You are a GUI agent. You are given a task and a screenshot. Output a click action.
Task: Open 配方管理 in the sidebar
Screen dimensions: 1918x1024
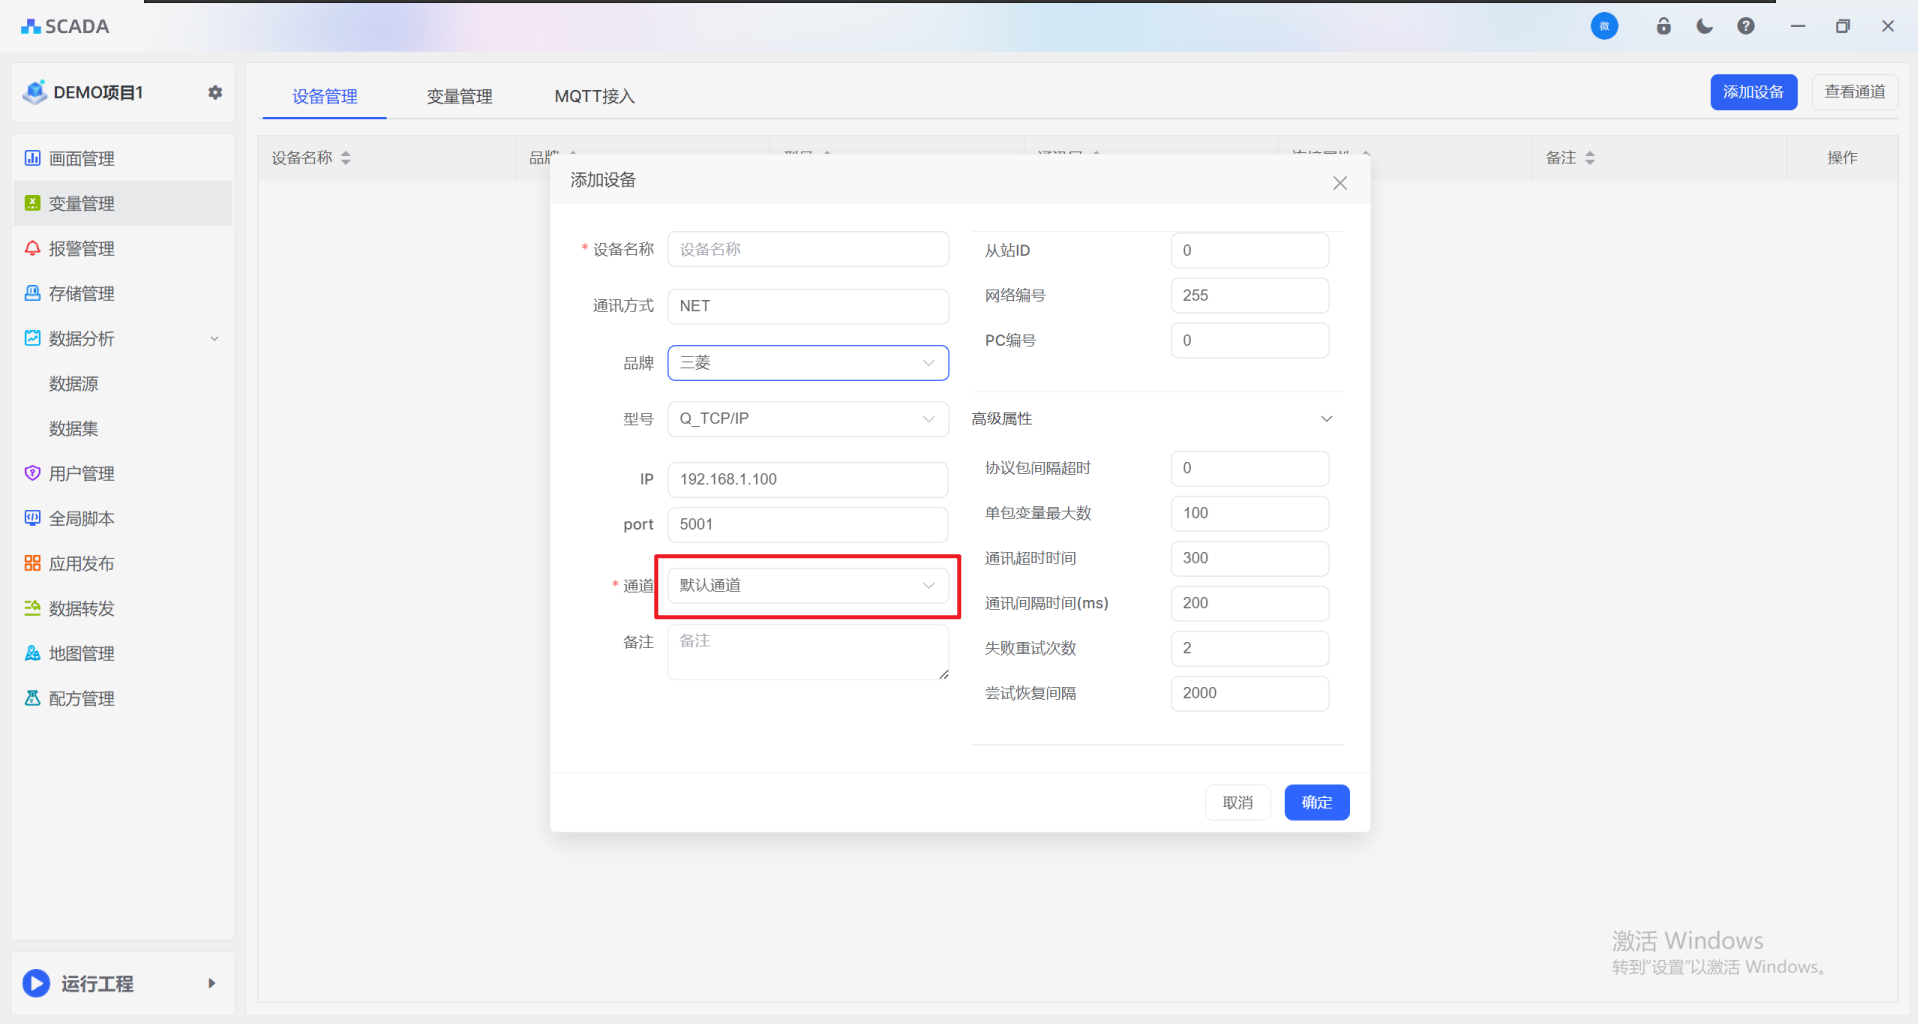(x=122, y=698)
